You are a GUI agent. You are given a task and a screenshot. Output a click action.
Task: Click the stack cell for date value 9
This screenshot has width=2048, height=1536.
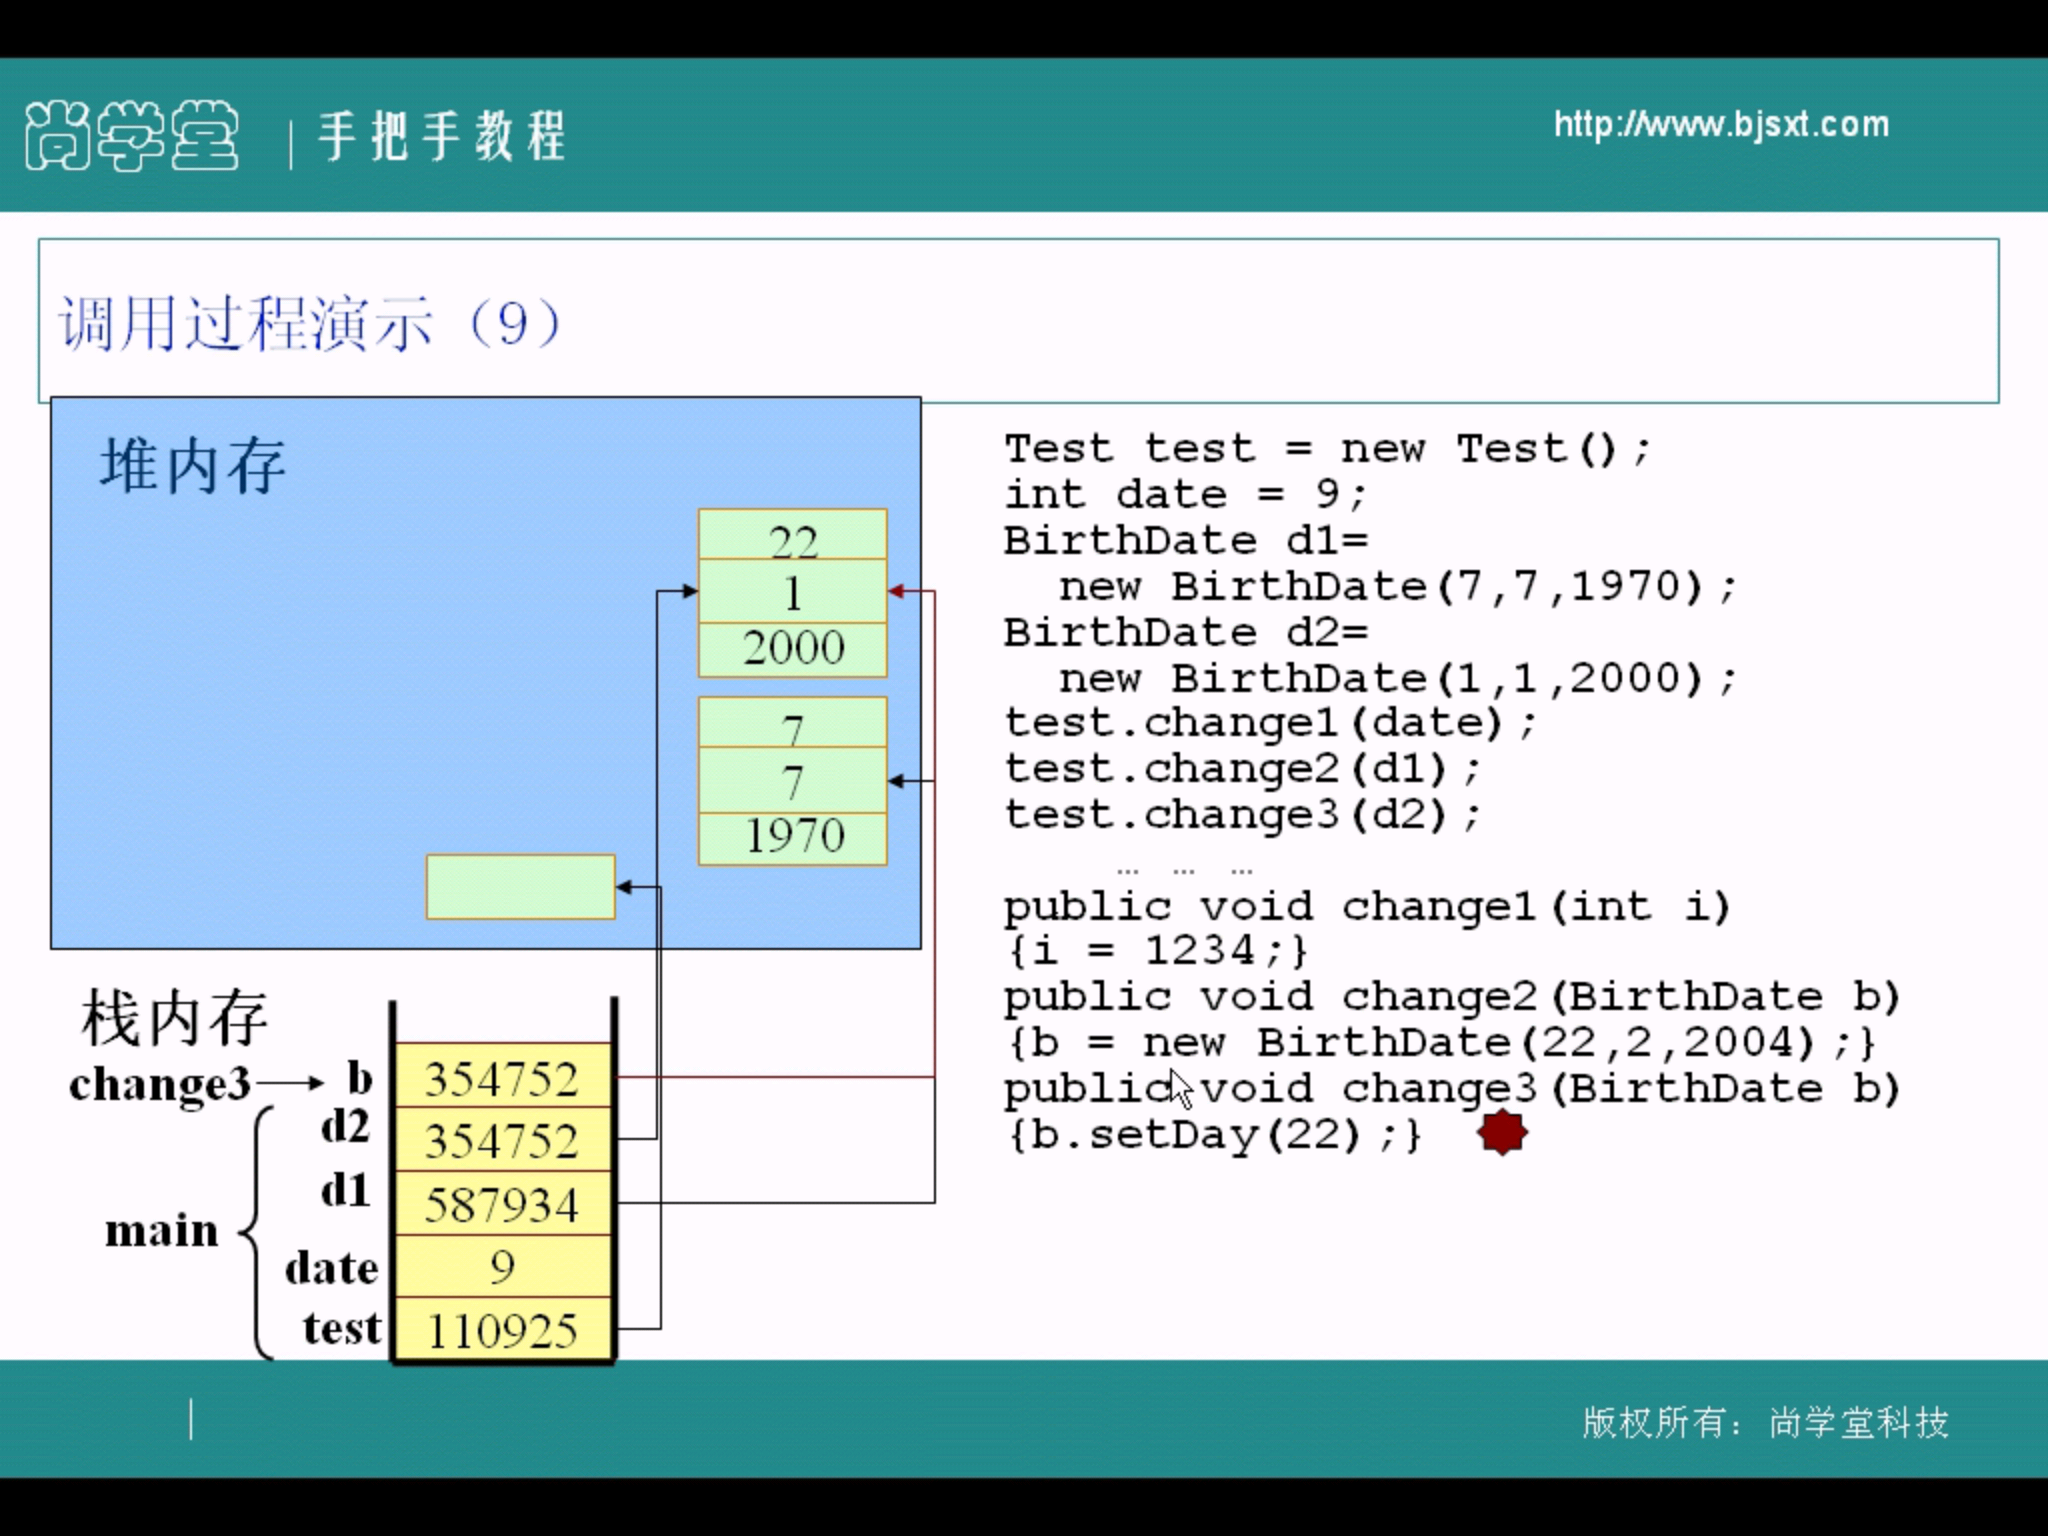[503, 1267]
